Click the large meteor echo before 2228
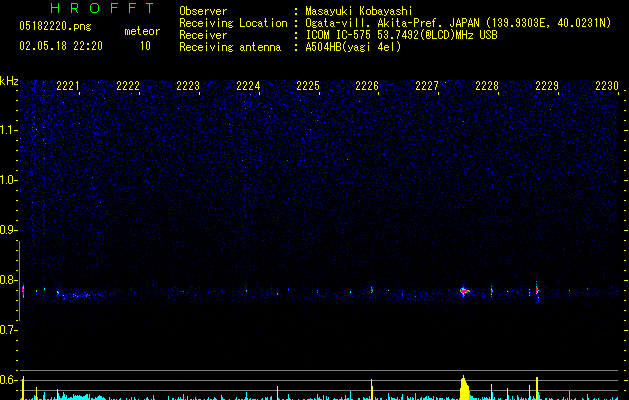 coord(465,291)
